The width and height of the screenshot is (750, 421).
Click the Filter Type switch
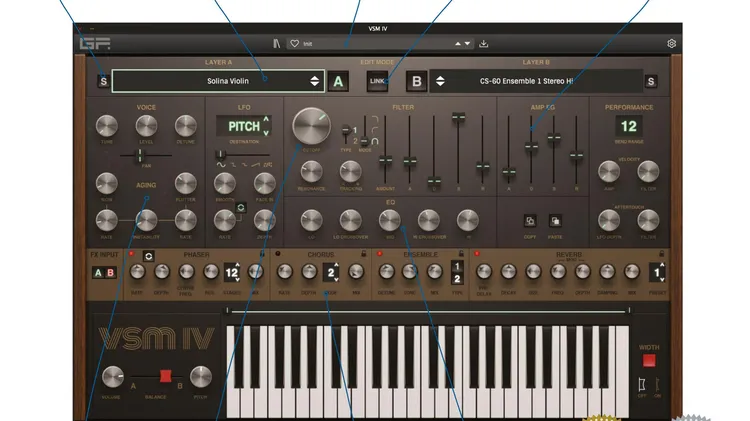[x=346, y=130]
